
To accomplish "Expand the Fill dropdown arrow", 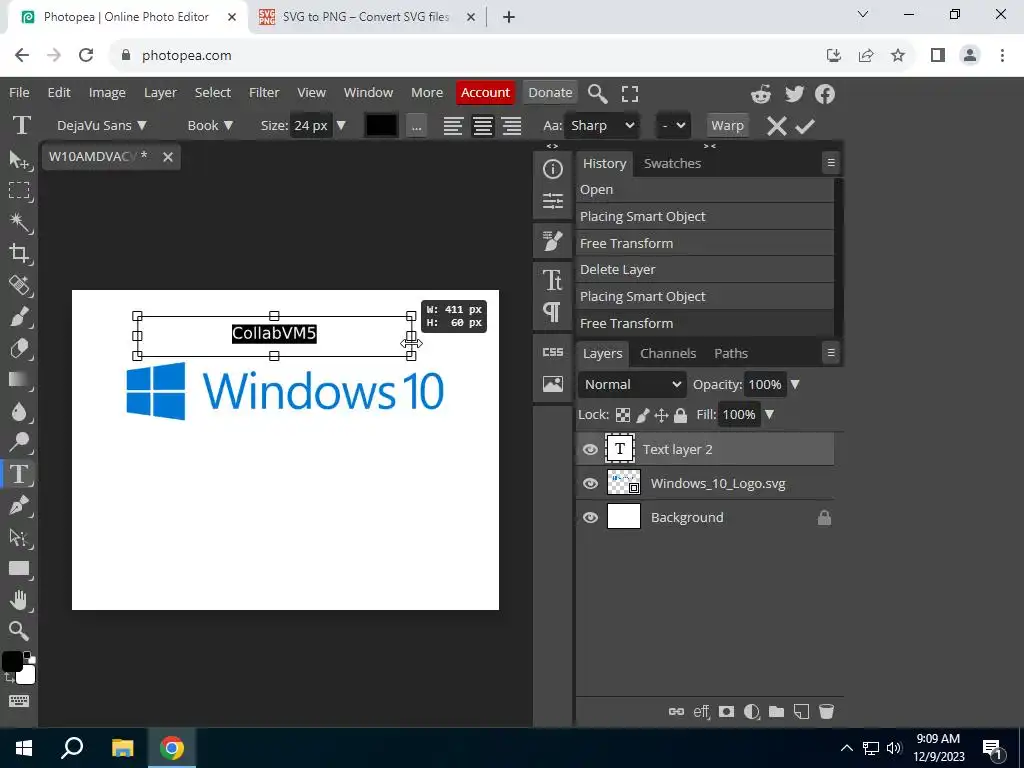I will 769,415.
